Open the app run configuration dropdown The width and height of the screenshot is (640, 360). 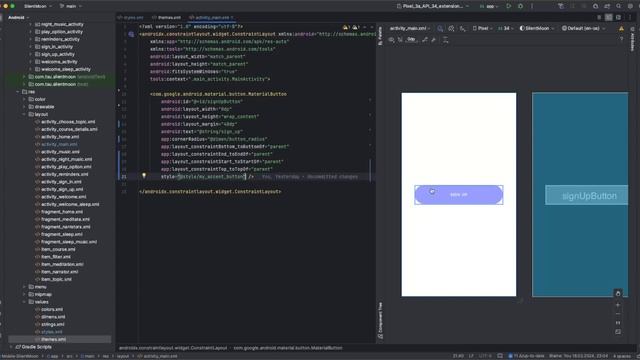pyautogui.click(x=489, y=6)
